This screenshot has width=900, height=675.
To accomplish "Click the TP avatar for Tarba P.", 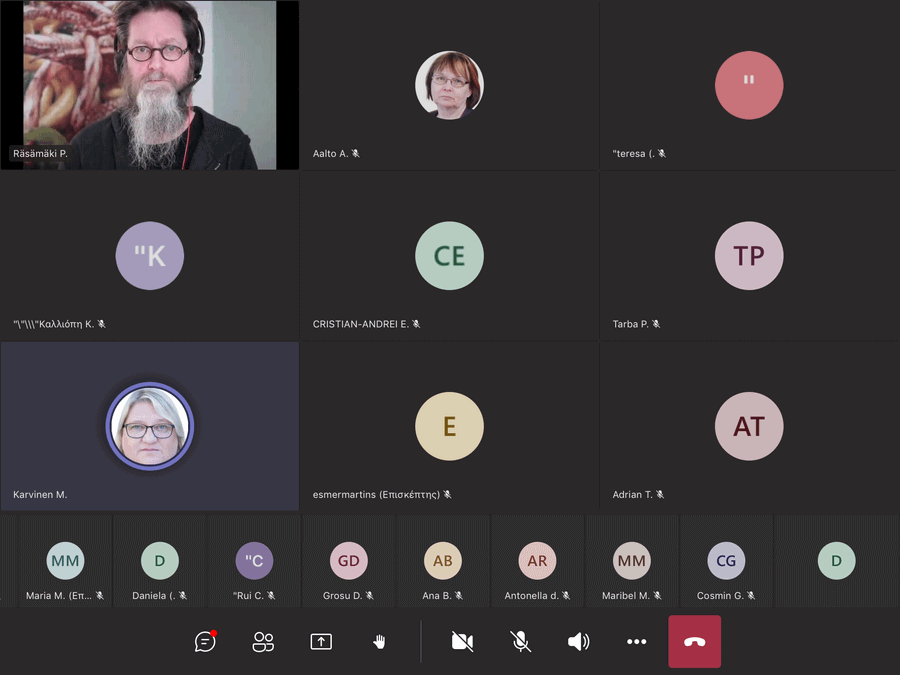I will [x=749, y=256].
